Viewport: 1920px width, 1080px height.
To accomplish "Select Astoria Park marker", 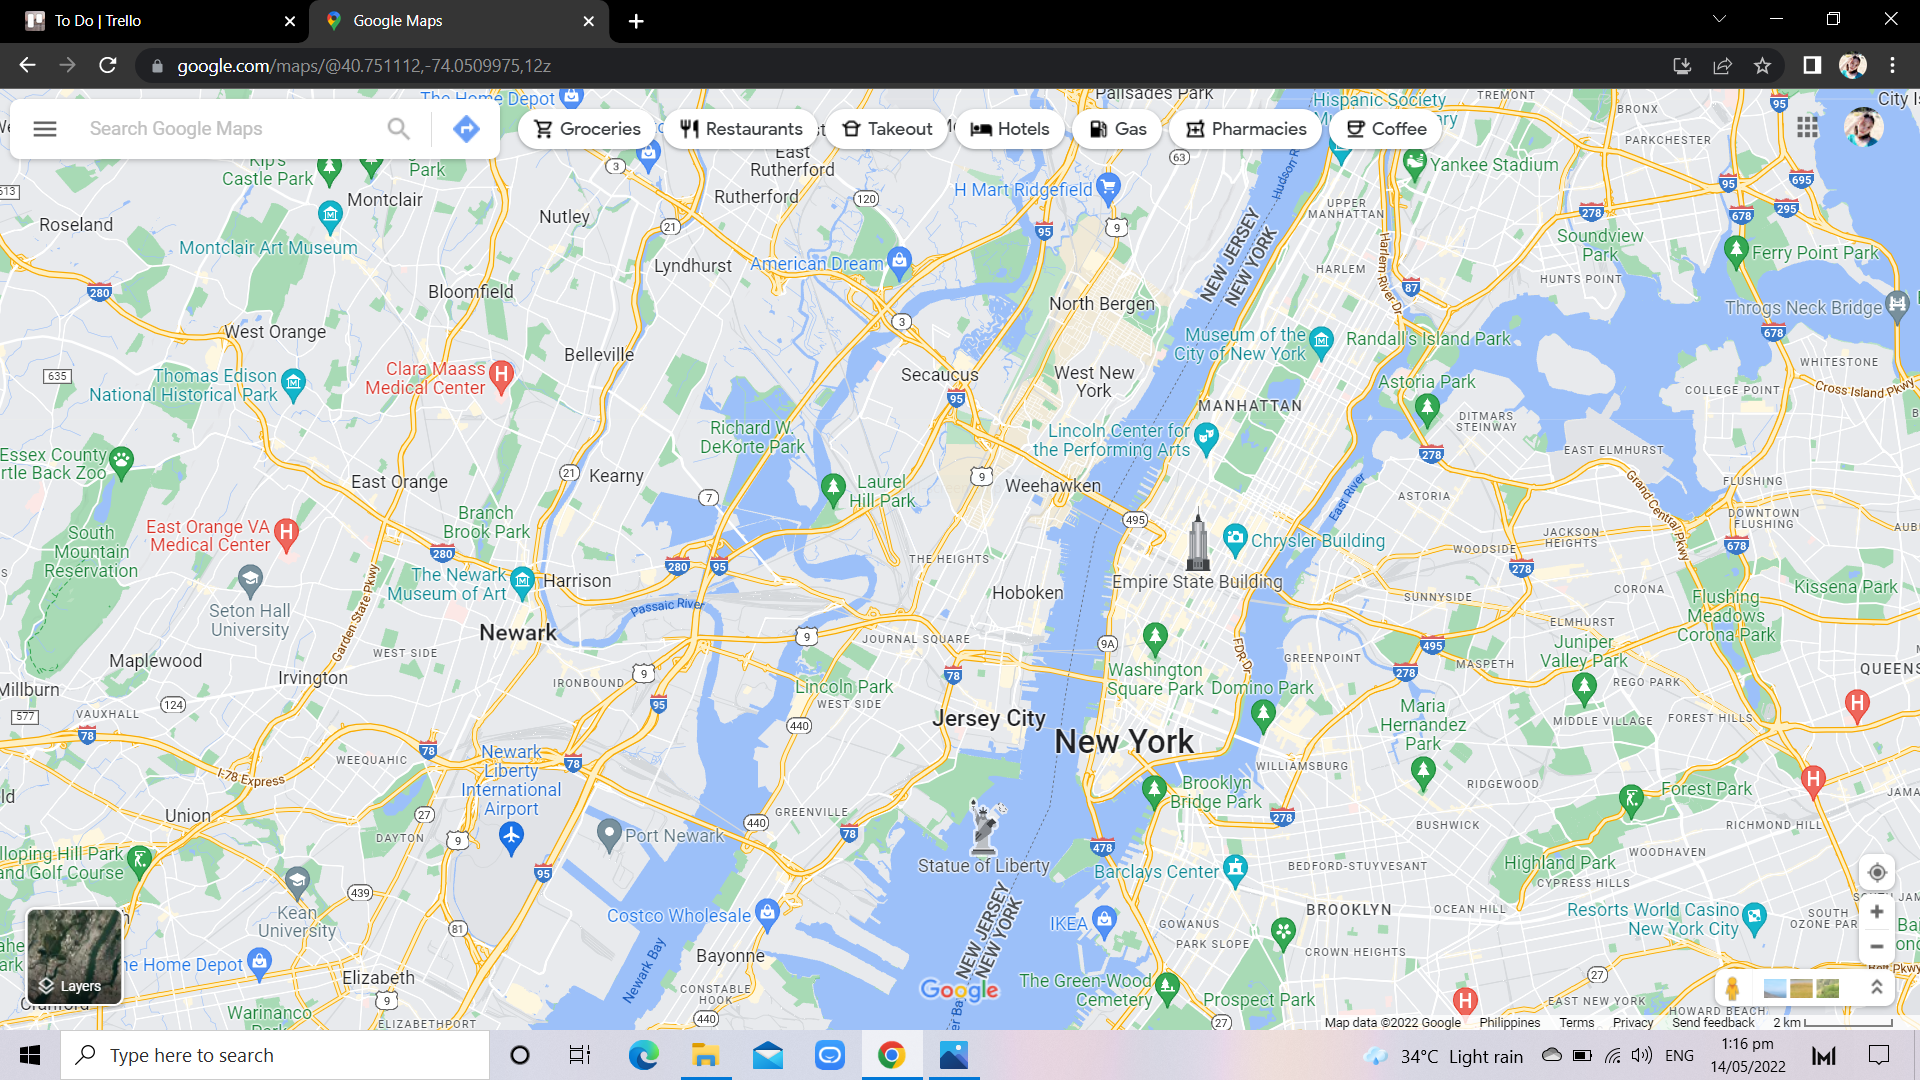I will [1427, 408].
